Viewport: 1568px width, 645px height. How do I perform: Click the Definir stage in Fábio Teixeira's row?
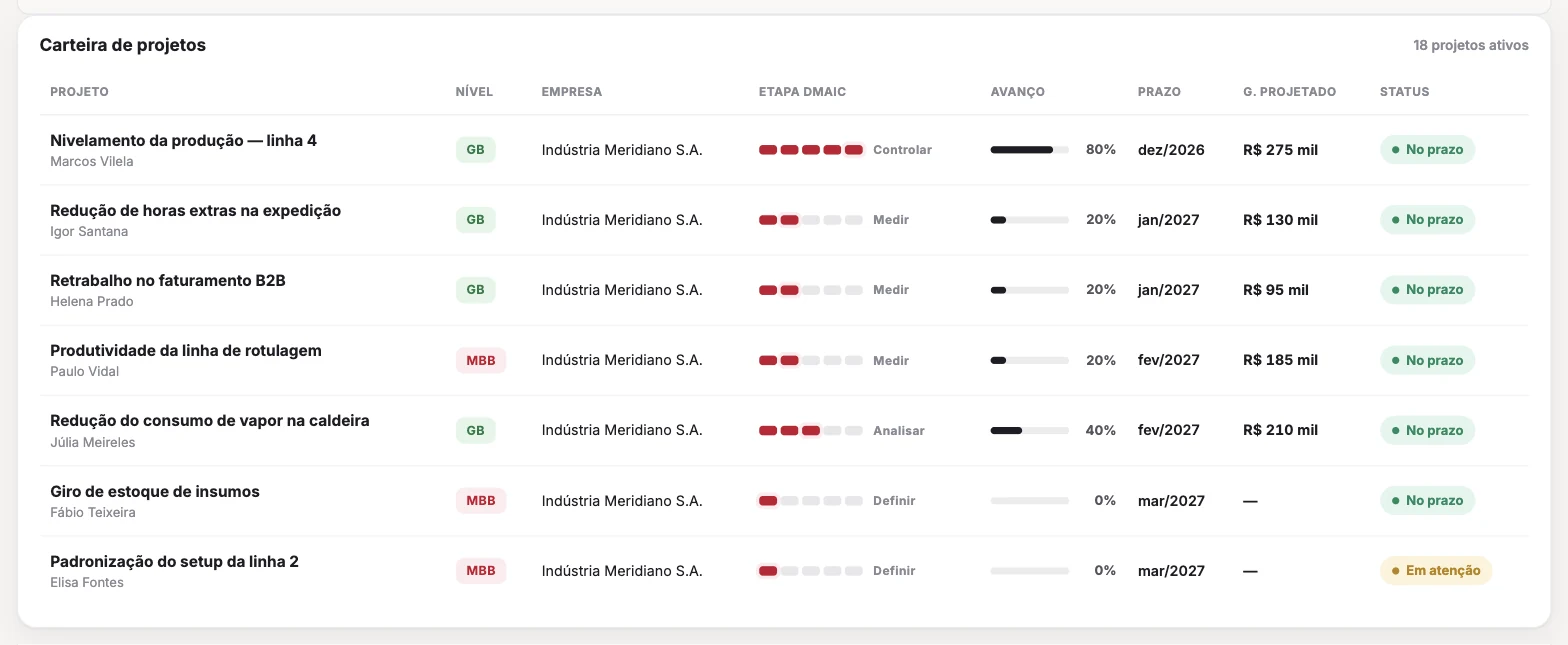(894, 501)
